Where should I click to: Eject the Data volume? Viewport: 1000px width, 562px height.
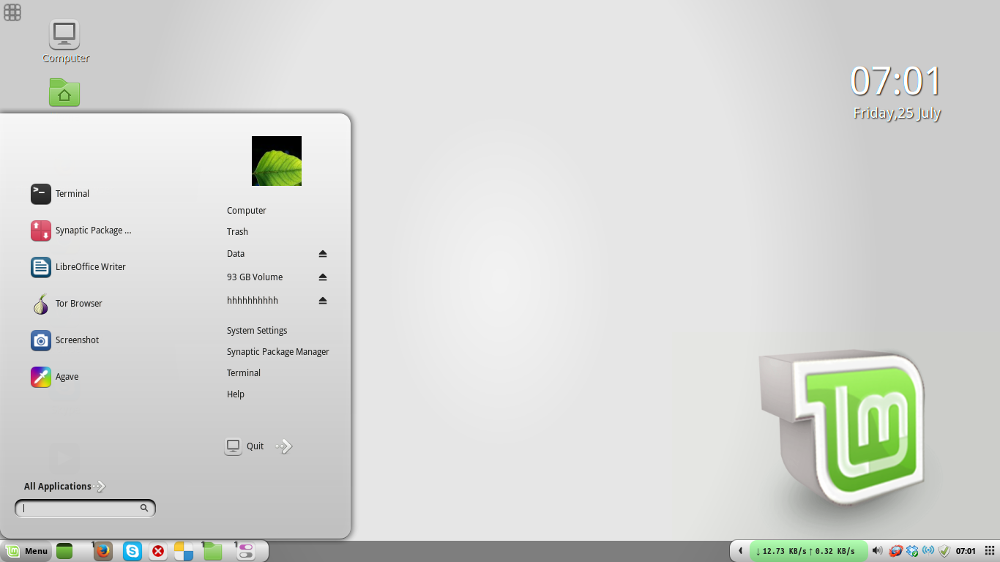pyautogui.click(x=323, y=254)
